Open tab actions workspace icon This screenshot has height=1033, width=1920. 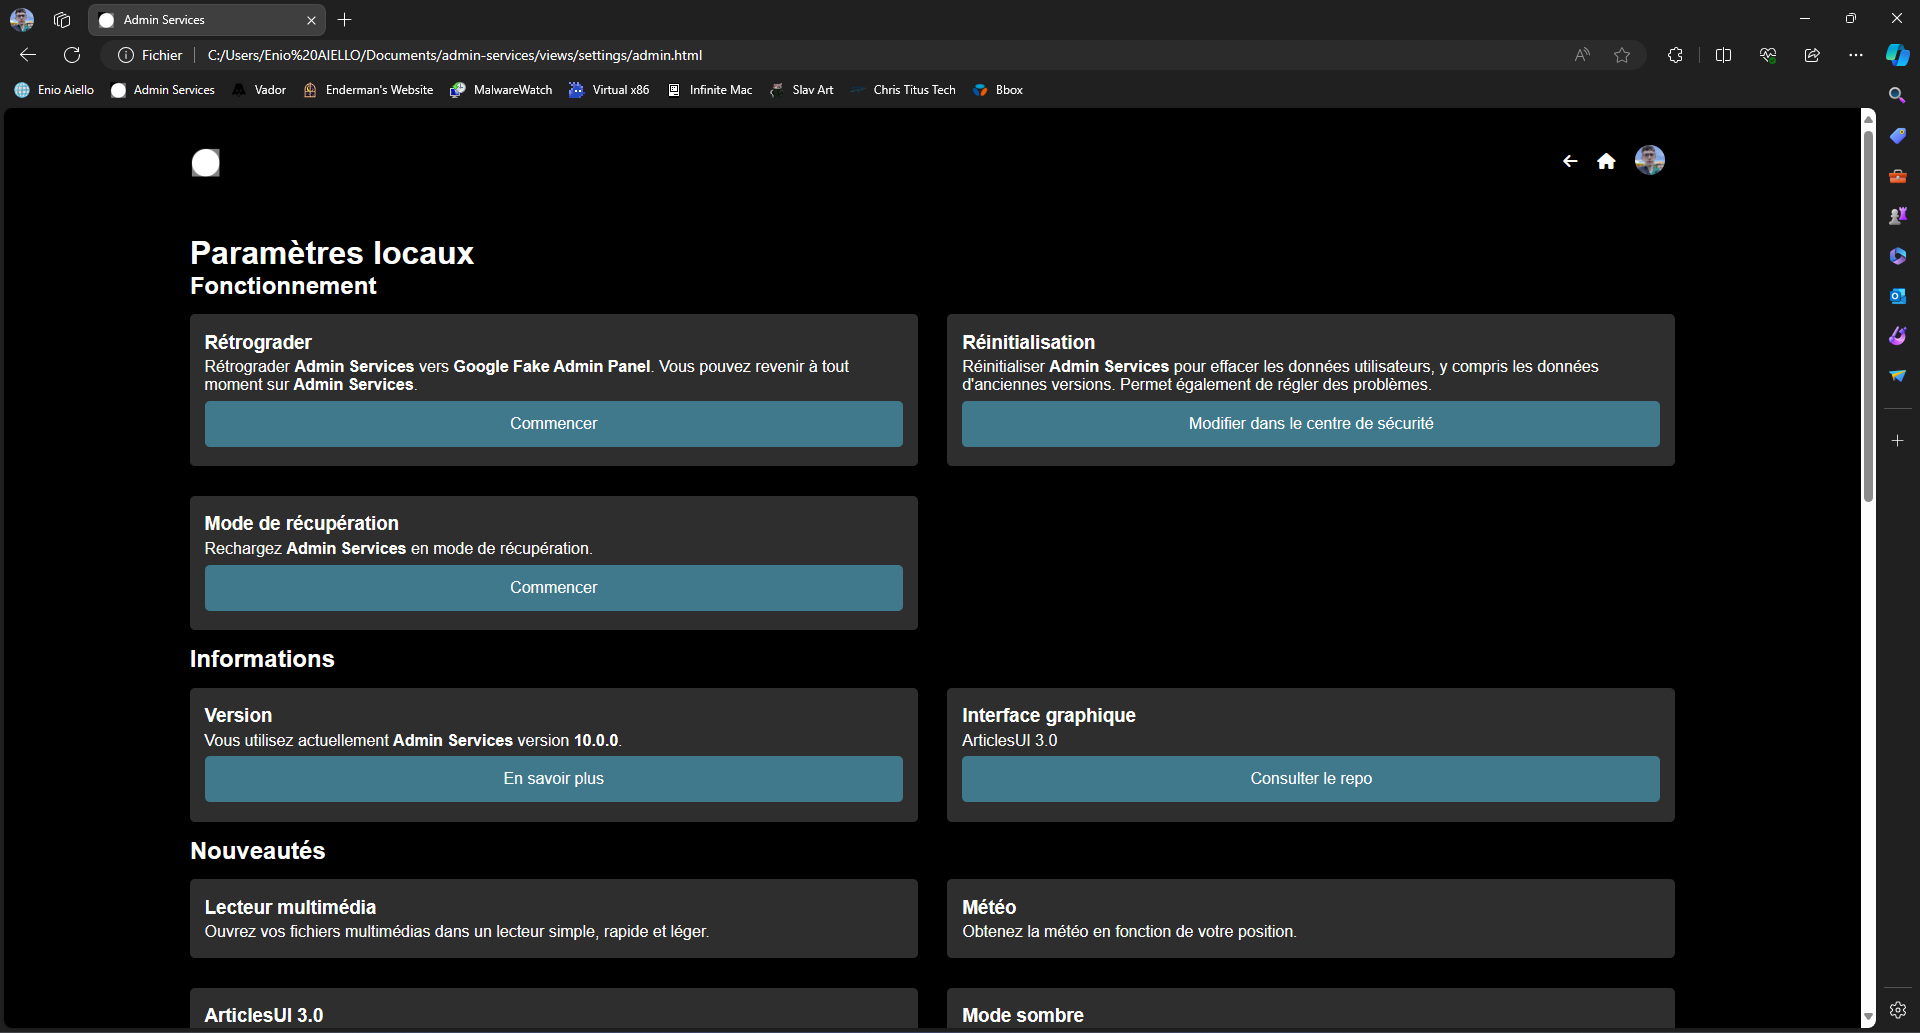tap(62, 19)
